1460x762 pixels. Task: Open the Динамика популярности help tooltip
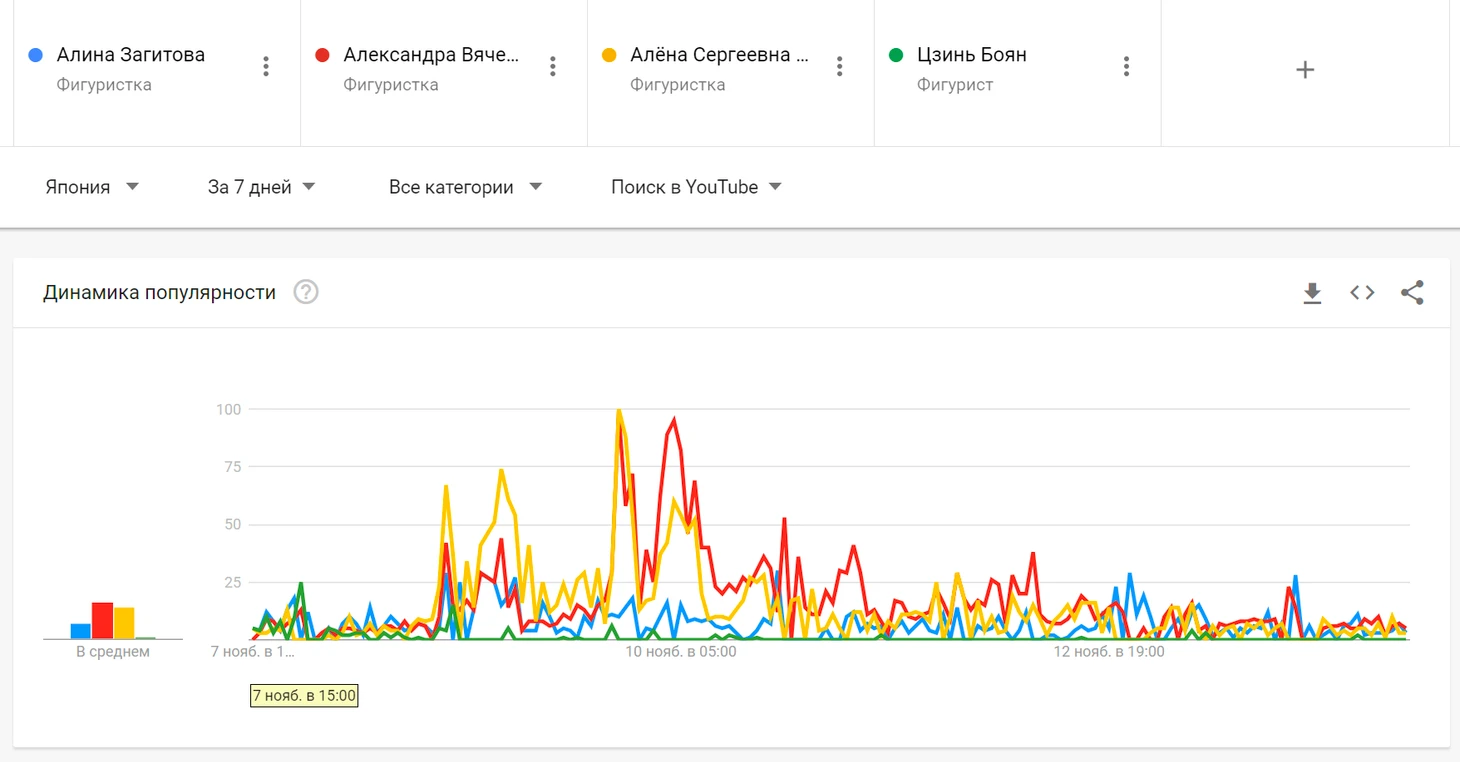[x=306, y=293]
